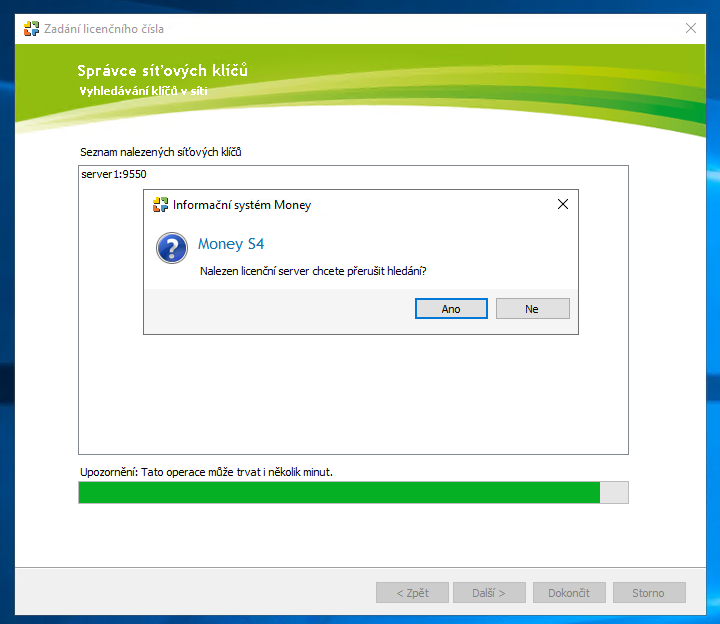Click the Správce síťových klíčů header

tap(162, 70)
